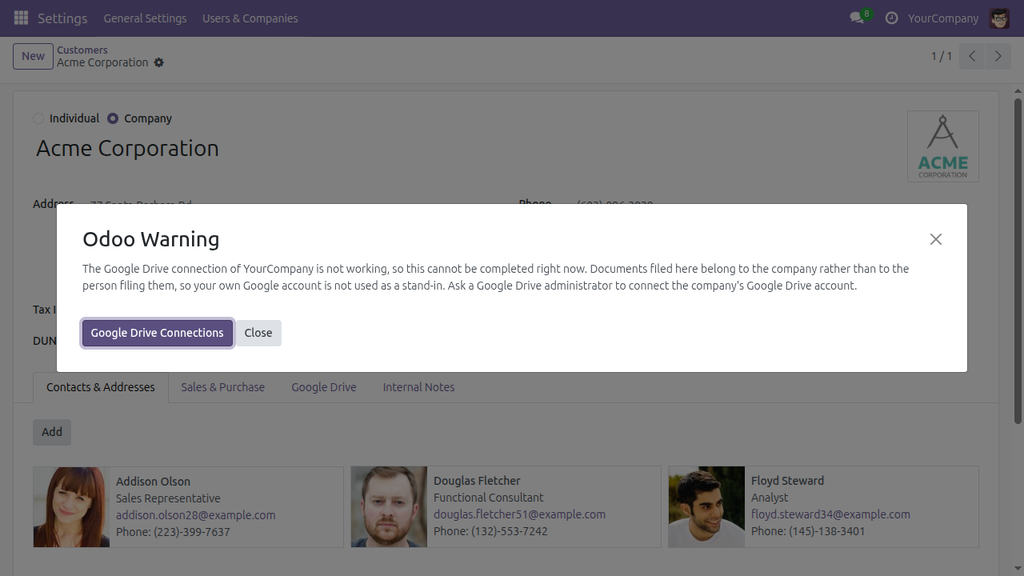Click floyd.steward34@example.com email link

(830, 515)
